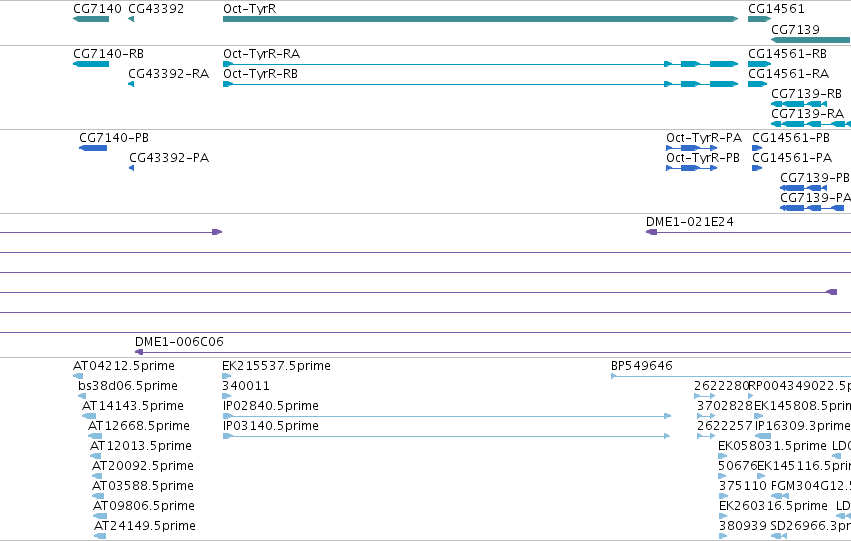Click the CG7140-PB protein feature
Screen dimensions: 851x541
click(x=93, y=148)
